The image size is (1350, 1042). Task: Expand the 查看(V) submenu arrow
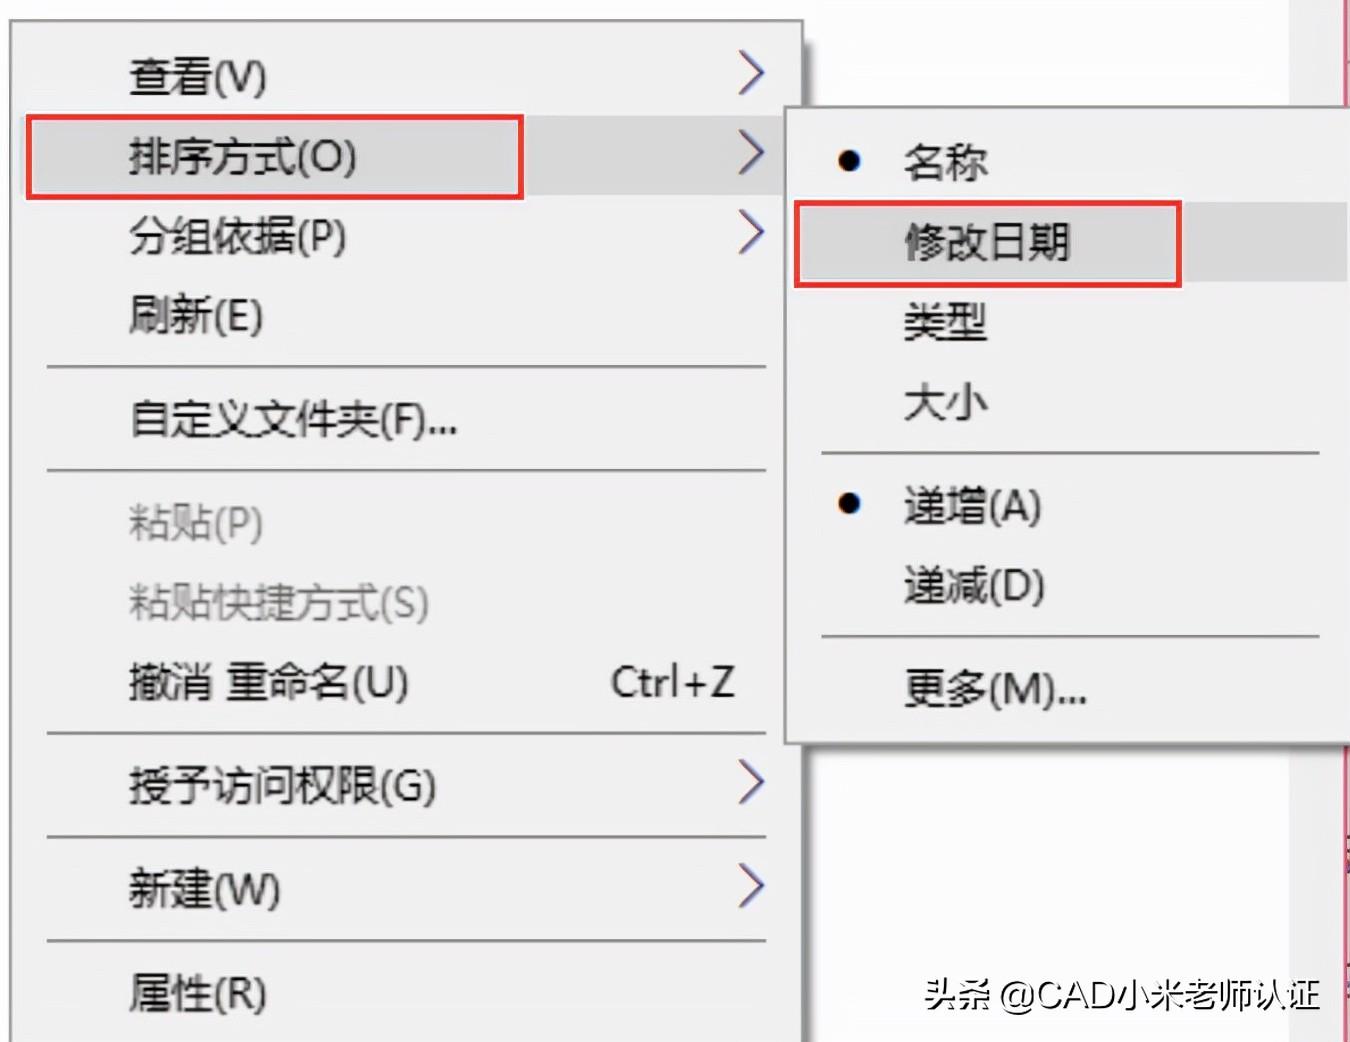[751, 73]
